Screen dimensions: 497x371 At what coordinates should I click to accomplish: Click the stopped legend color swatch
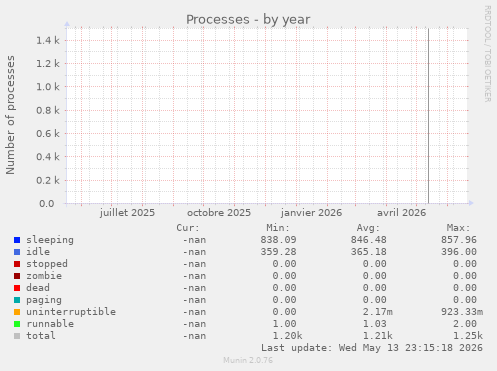(x=17, y=264)
